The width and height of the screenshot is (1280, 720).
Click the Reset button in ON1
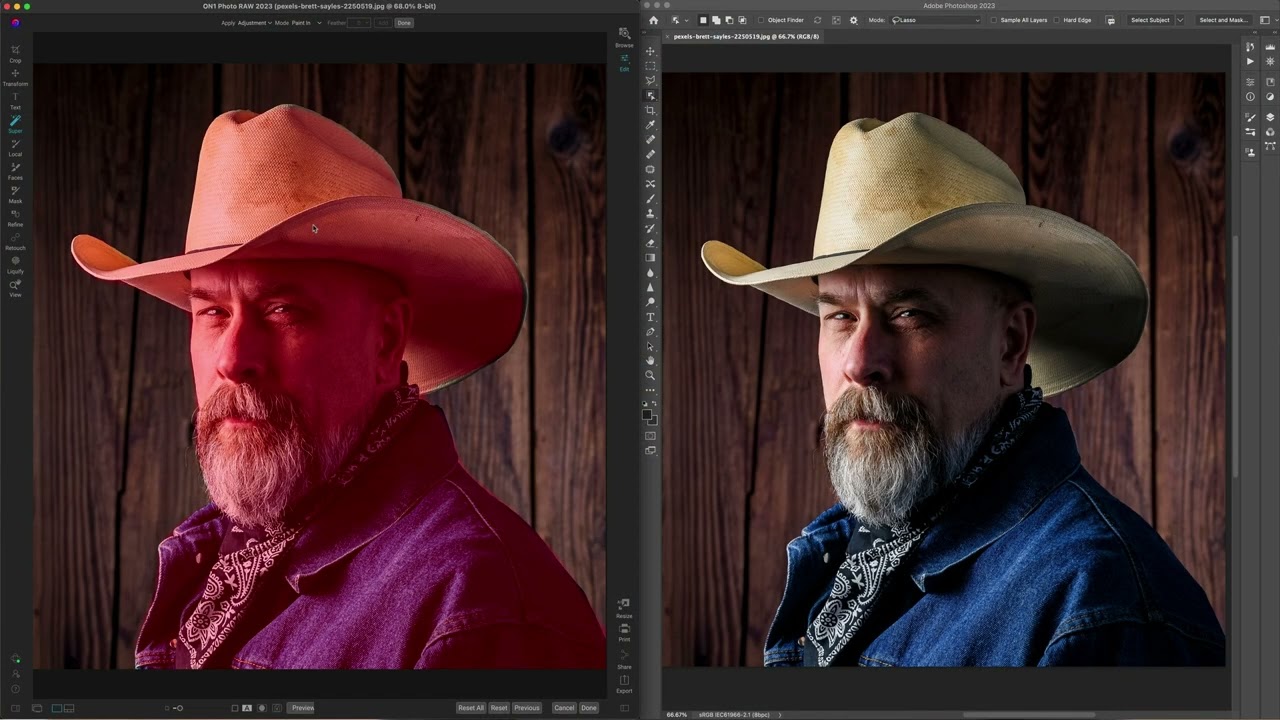[x=499, y=708]
